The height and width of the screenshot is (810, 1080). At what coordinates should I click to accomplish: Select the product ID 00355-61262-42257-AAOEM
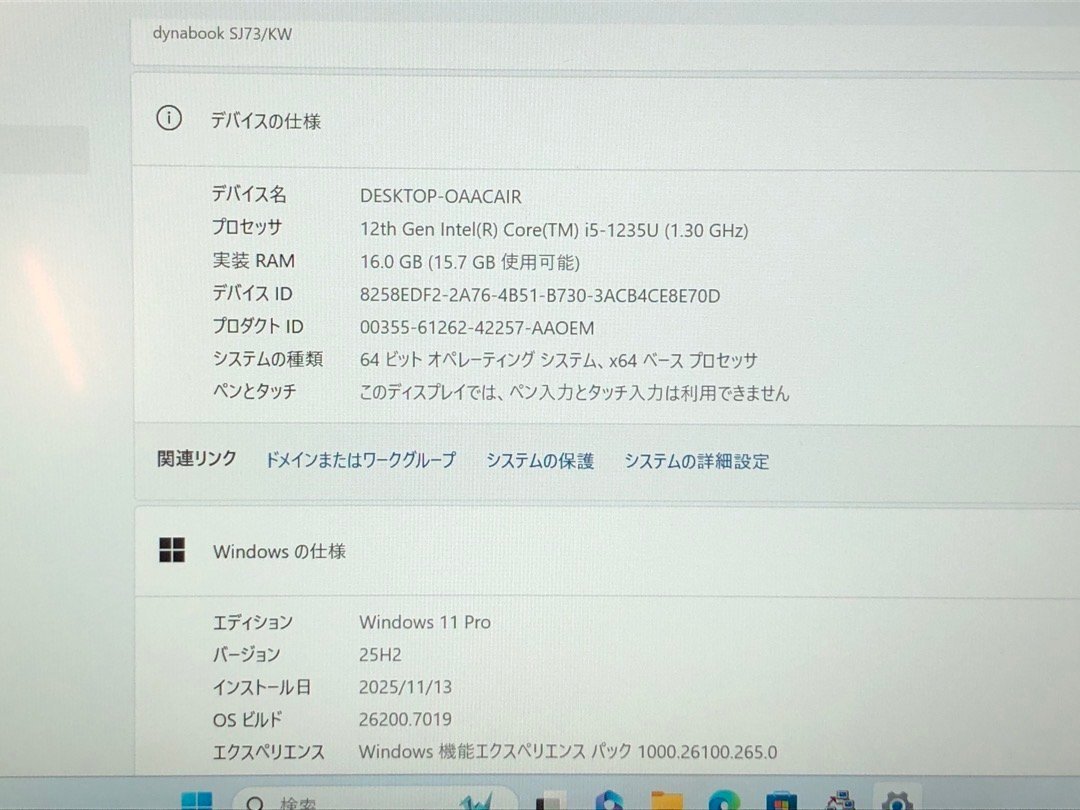tap(477, 328)
